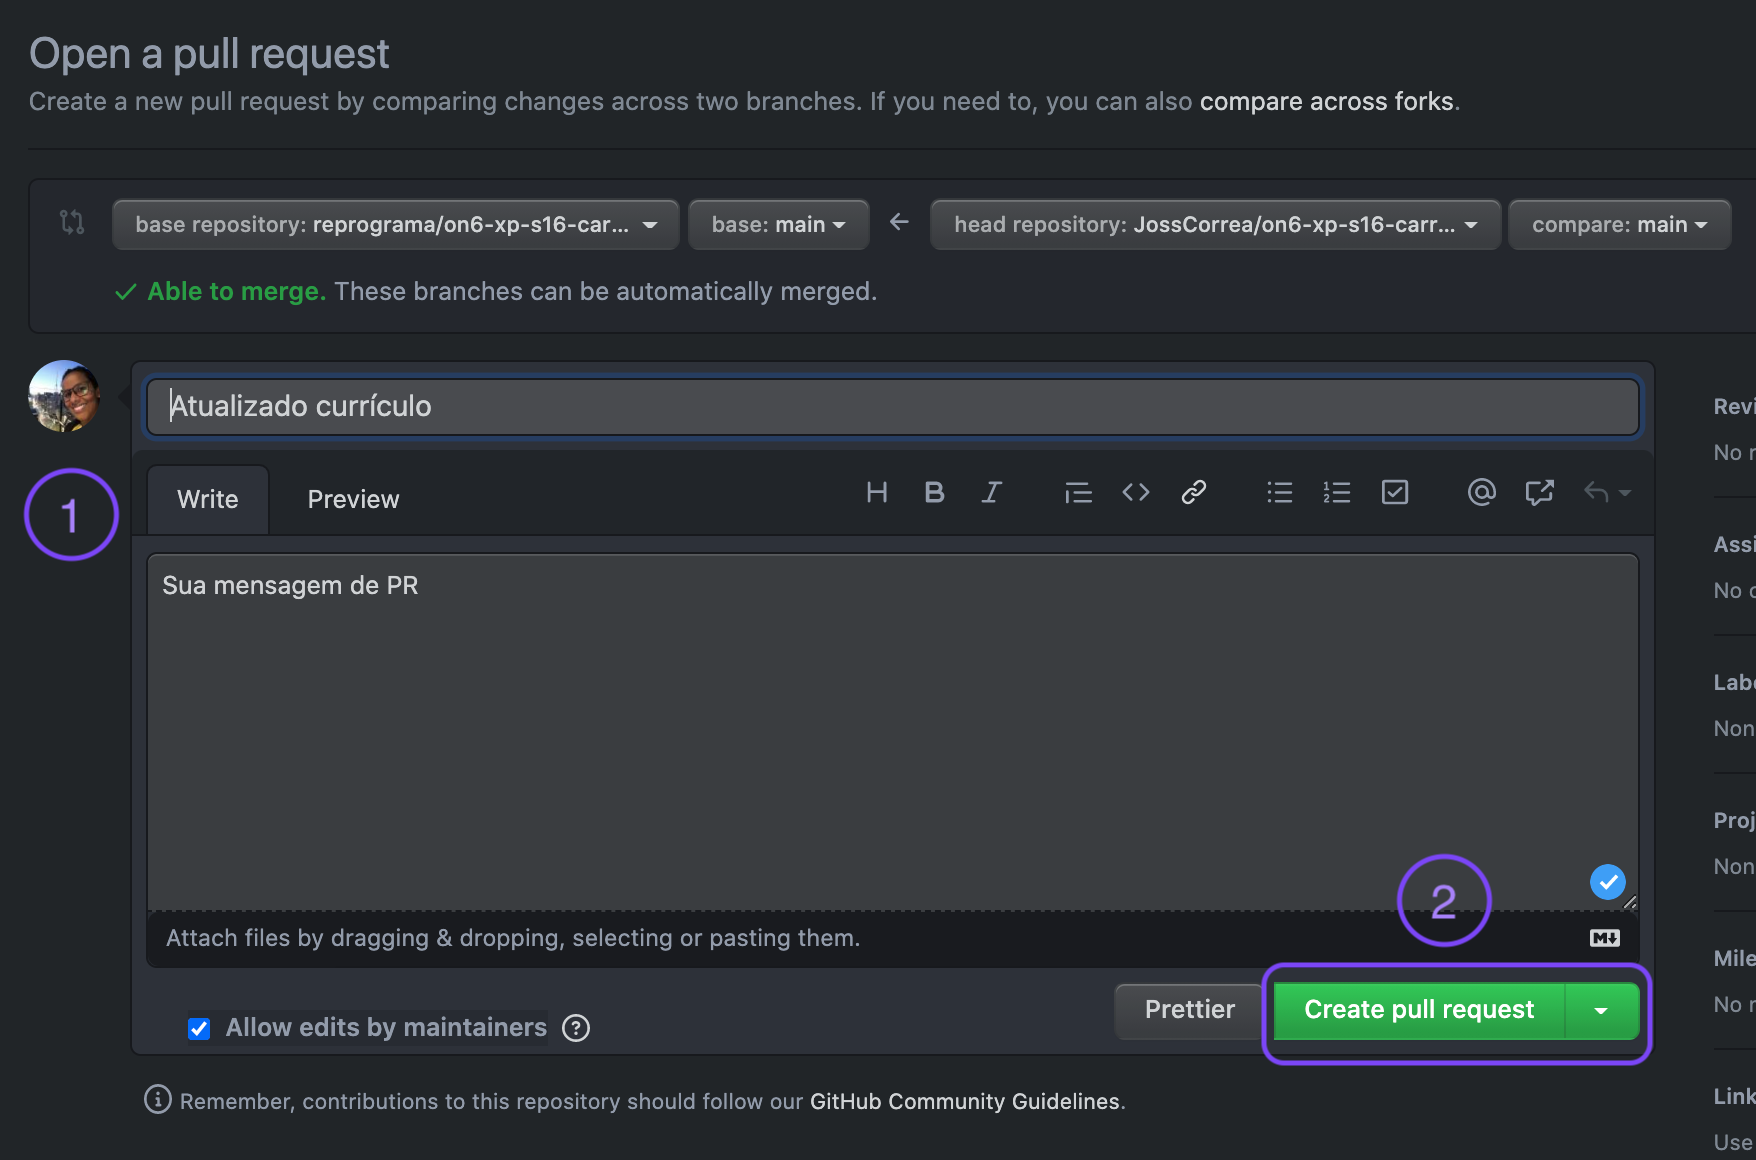Switch to the Preview tab
Image resolution: width=1756 pixels, height=1160 pixels.
tap(353, 499)
